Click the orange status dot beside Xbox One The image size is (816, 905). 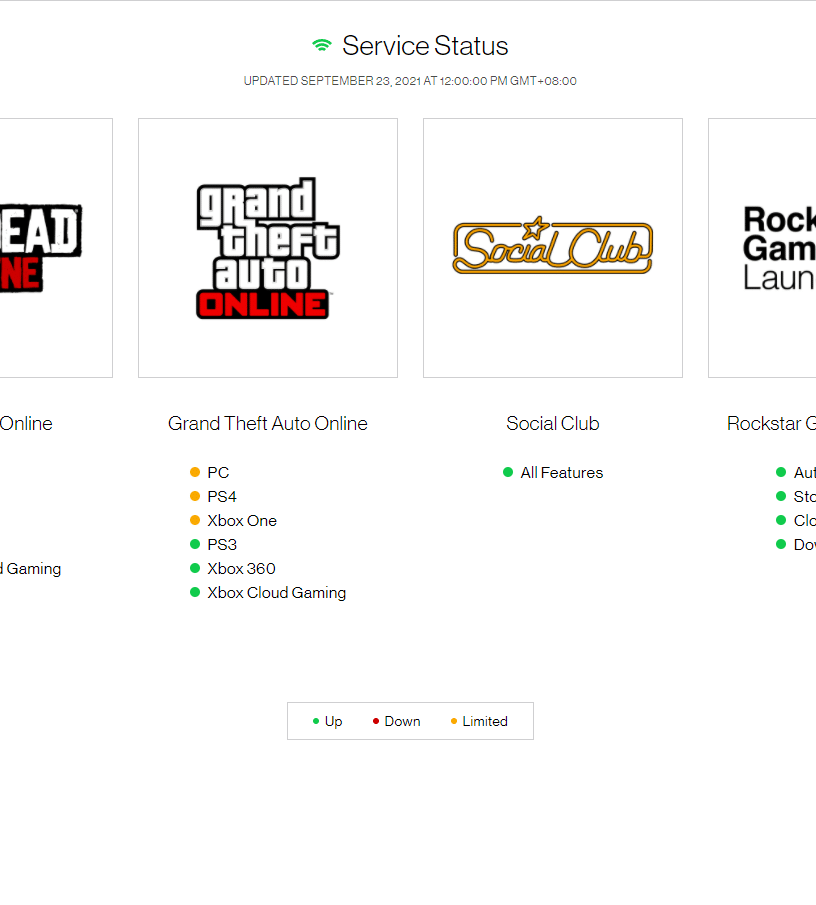point(195,520)
